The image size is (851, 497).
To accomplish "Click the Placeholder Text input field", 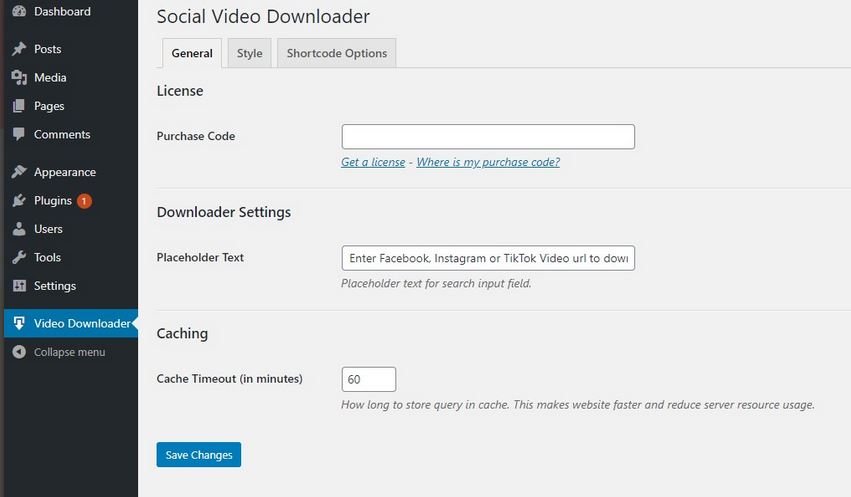I will pos(488,258).
